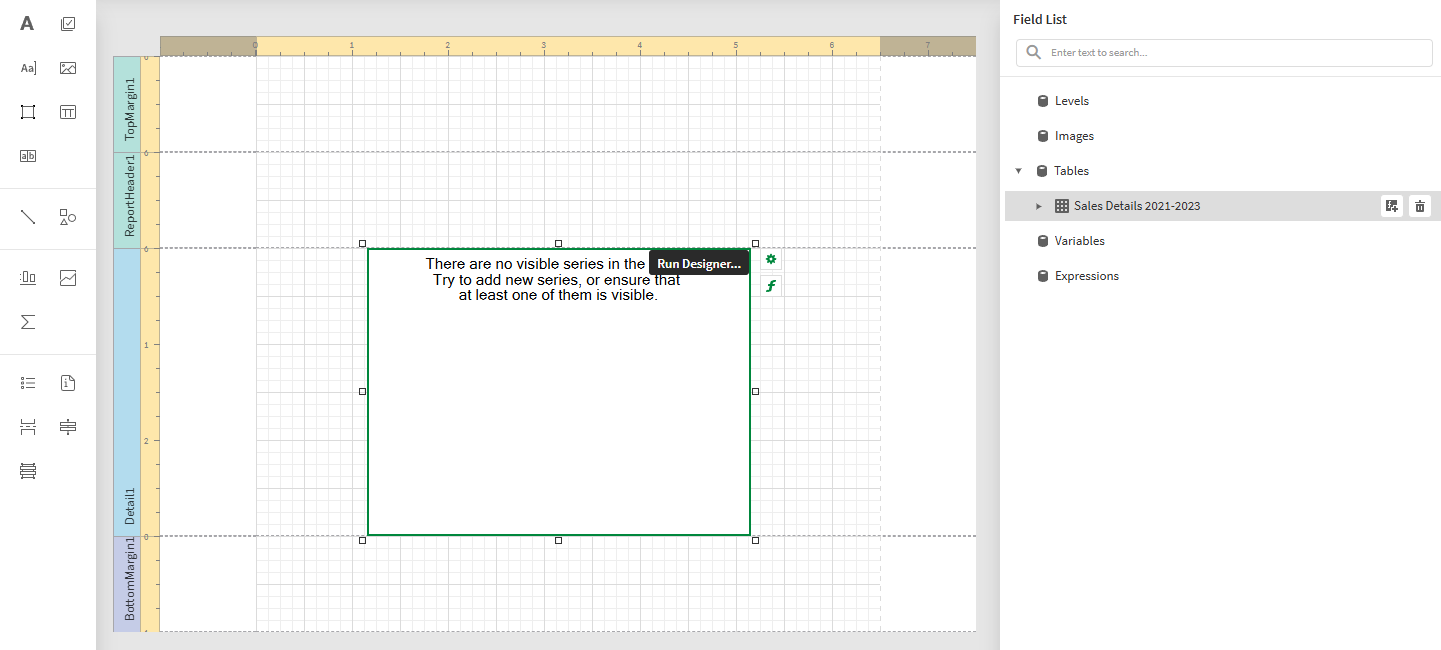Image resolution: width=1441 pixels, height=650 pixels.
Task: Click inside the Field List search box
Action: (x=1223, y=52)
